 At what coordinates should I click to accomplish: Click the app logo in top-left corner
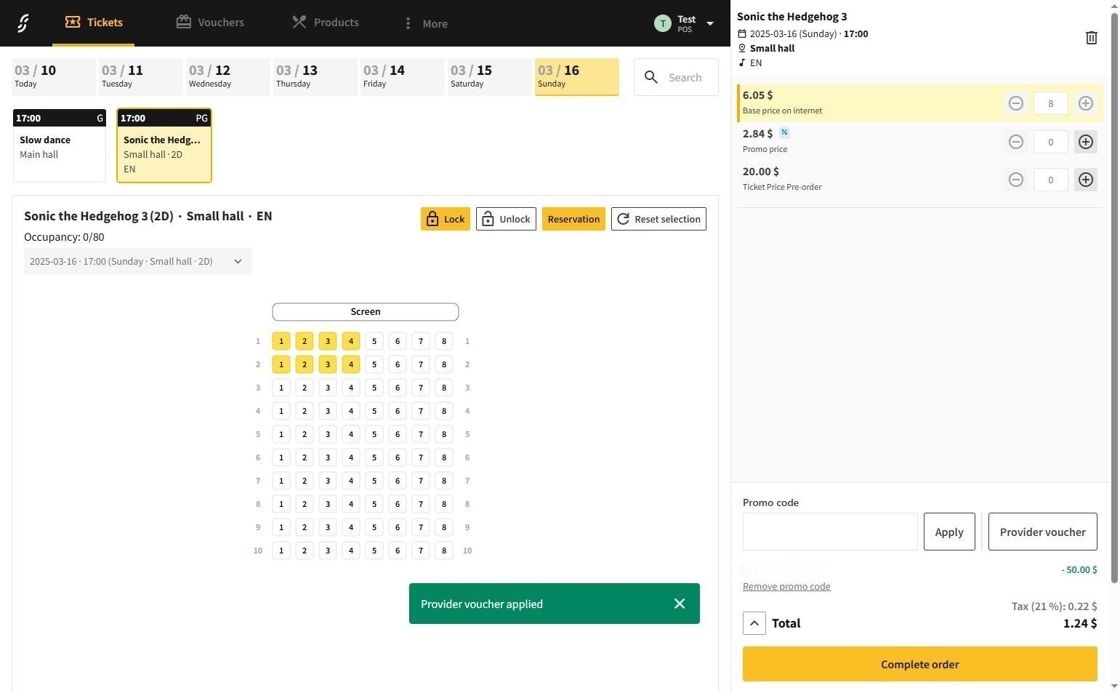(23, 23)
